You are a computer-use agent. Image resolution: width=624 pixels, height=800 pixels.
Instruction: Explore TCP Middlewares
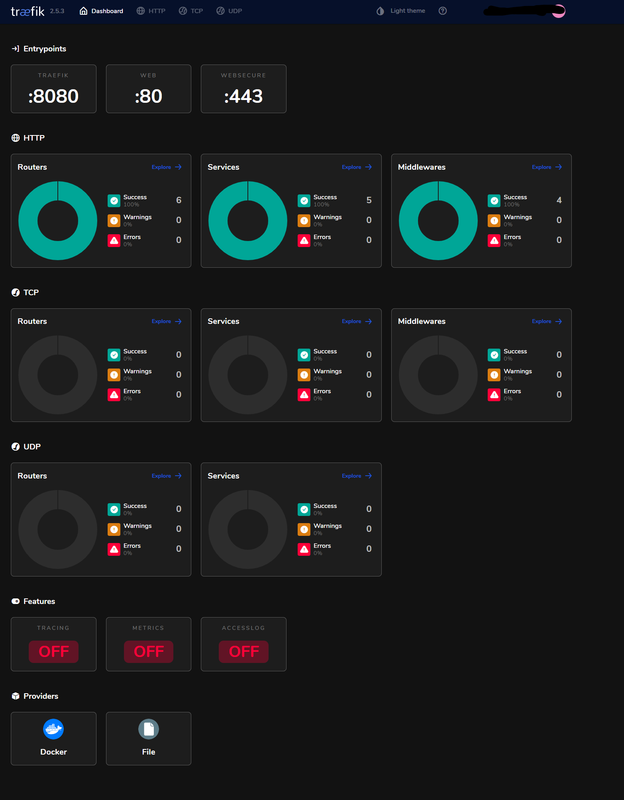tap(547, 321)
